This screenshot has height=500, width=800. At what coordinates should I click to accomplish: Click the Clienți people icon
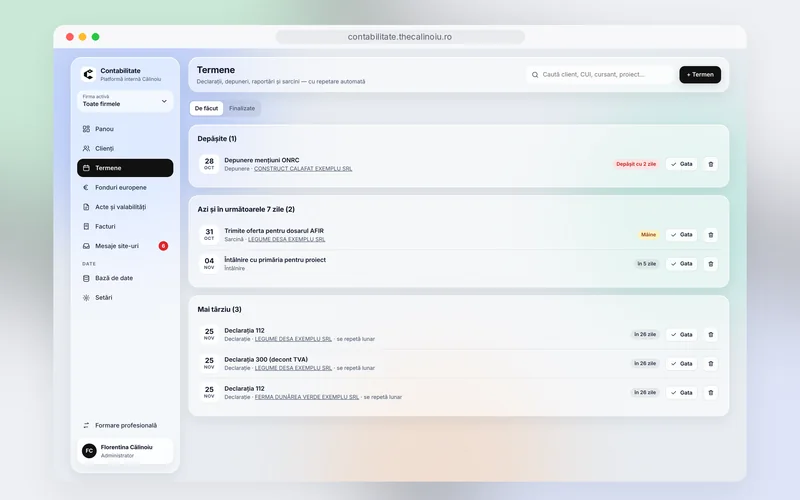click(x=86, y=148)
